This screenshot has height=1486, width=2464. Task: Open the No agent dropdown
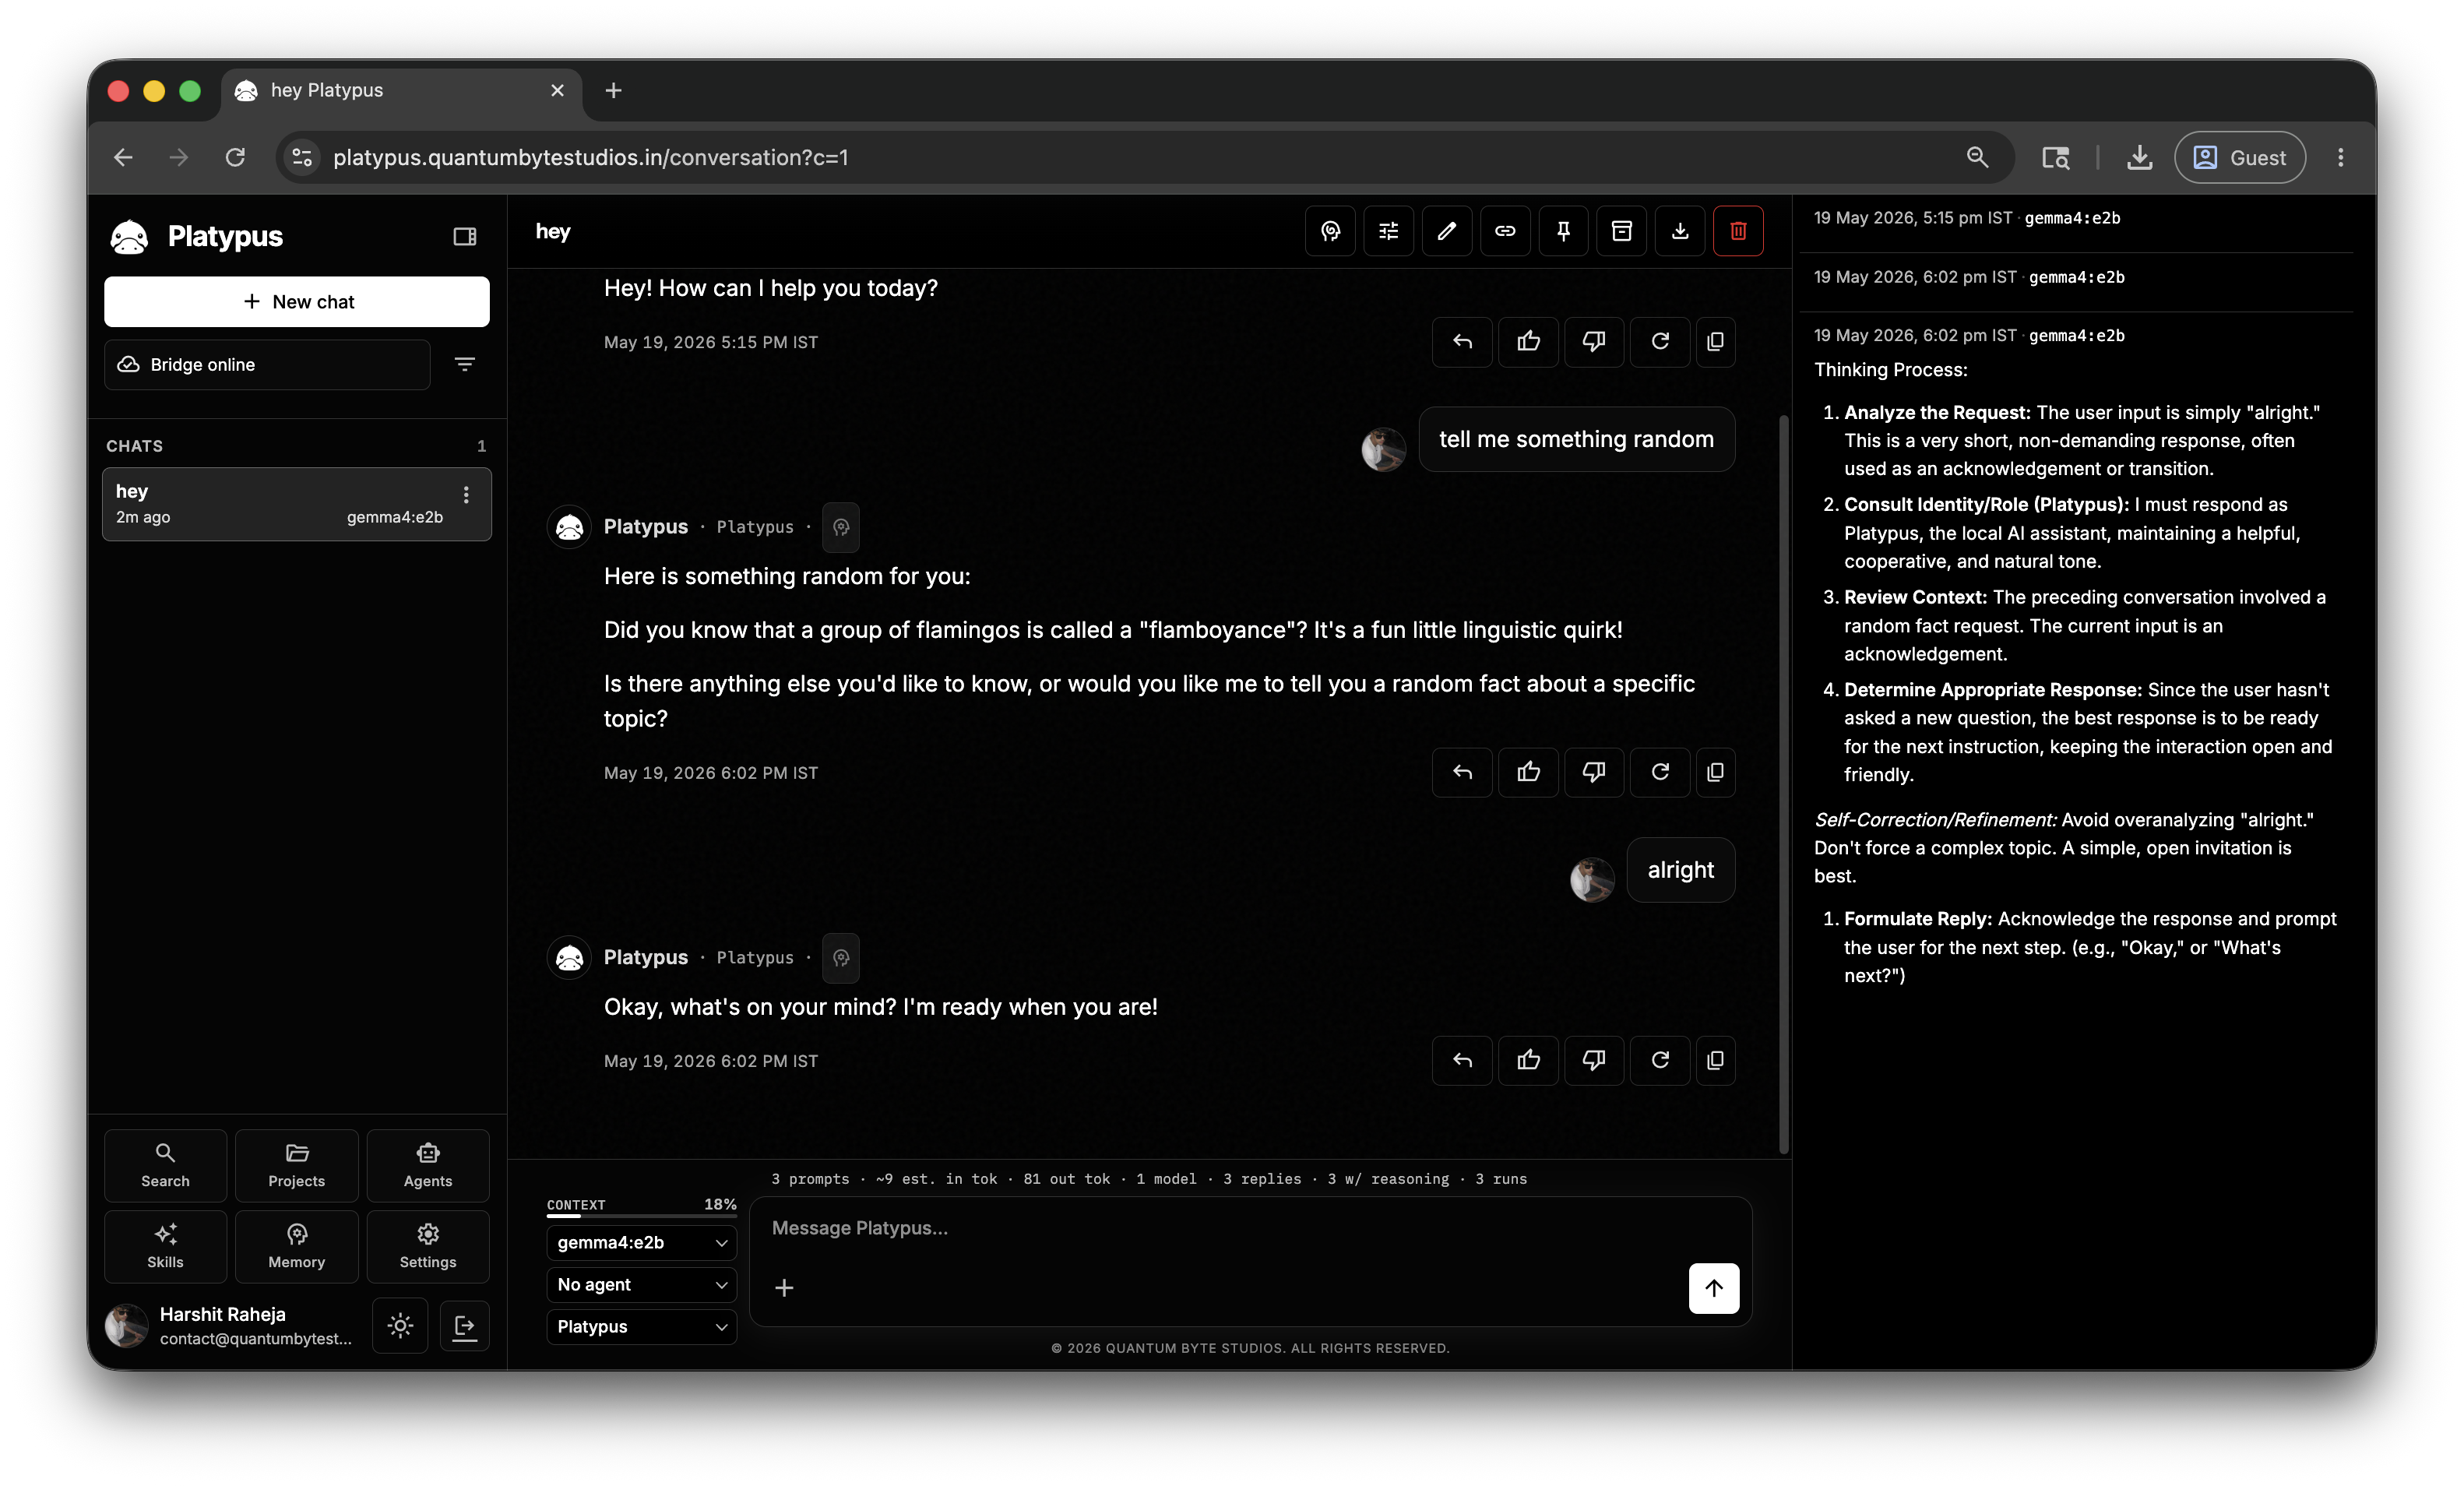(641, 1284)
